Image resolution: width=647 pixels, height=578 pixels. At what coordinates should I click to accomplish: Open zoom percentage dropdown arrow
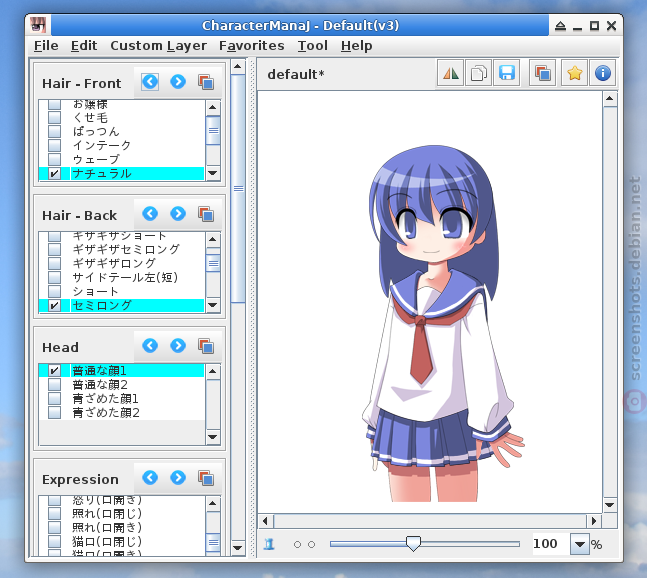(579, 544)
